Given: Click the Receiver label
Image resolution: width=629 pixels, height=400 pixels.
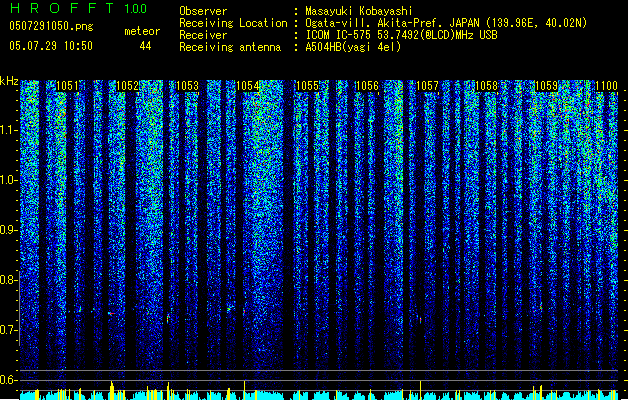Looking at the screenshot, I should tap(203, 35).
